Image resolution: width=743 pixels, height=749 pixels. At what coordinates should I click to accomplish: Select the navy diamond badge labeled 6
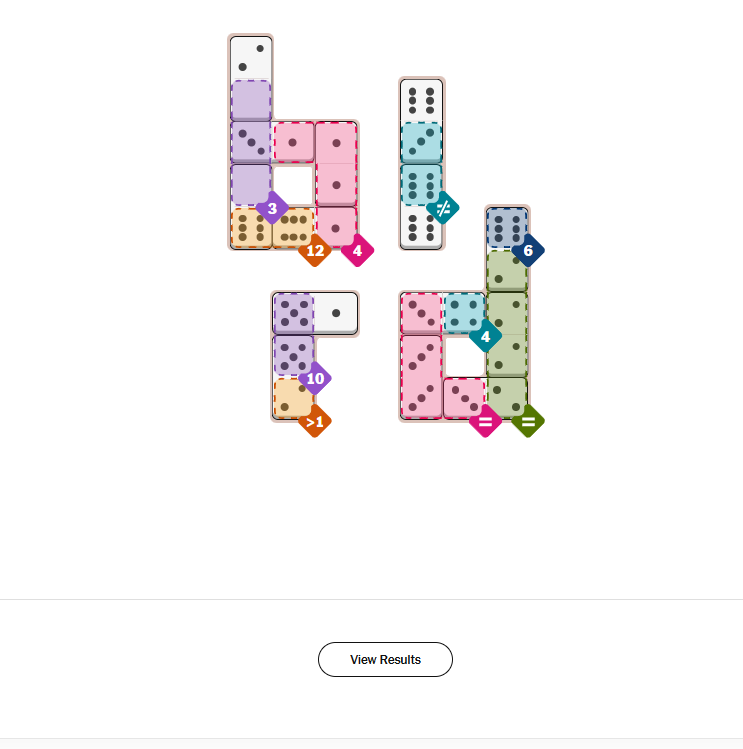pos(528,250)
